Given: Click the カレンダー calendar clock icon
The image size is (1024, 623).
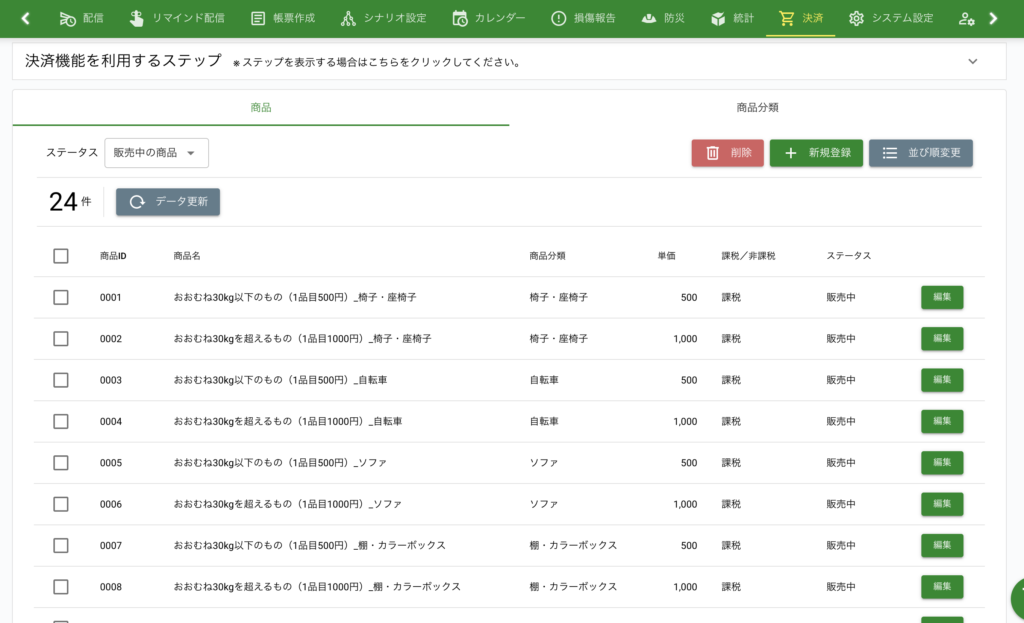Looking at the screenshot, I should pos(460,18).
